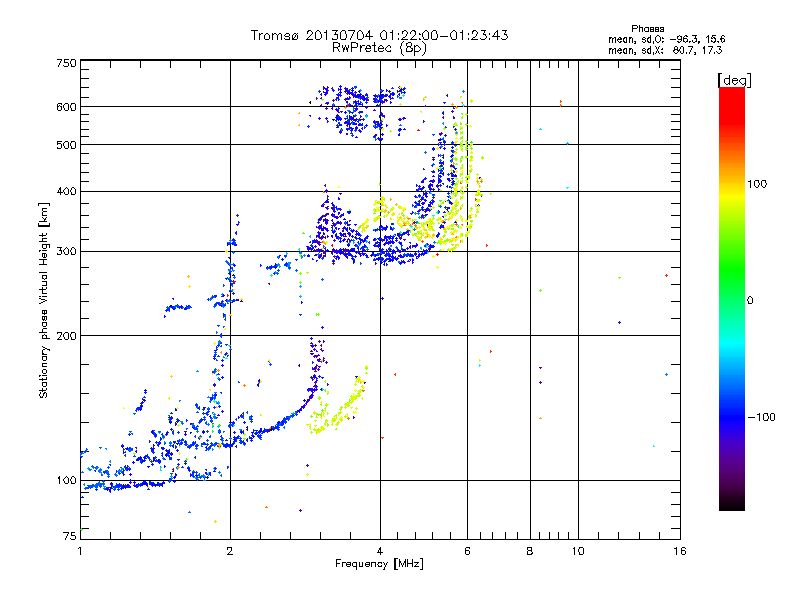Click the x-axis tick label '8'

point(530,551)
